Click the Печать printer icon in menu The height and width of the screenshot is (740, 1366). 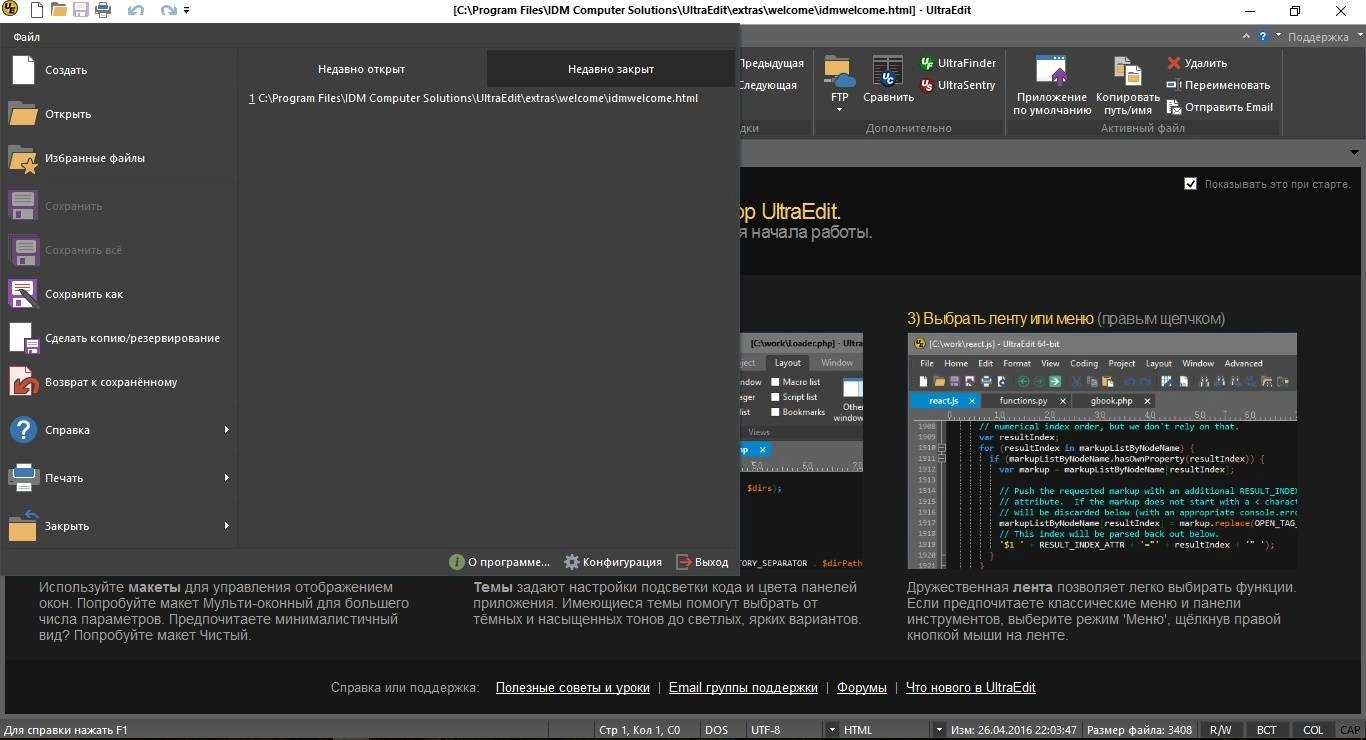click(23, 478)
